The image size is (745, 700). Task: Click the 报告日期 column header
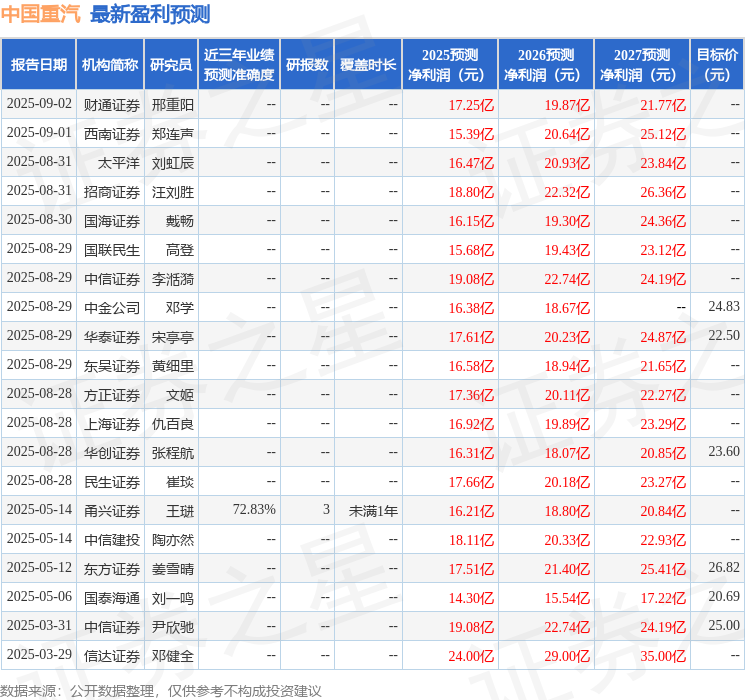pos(38,65)
